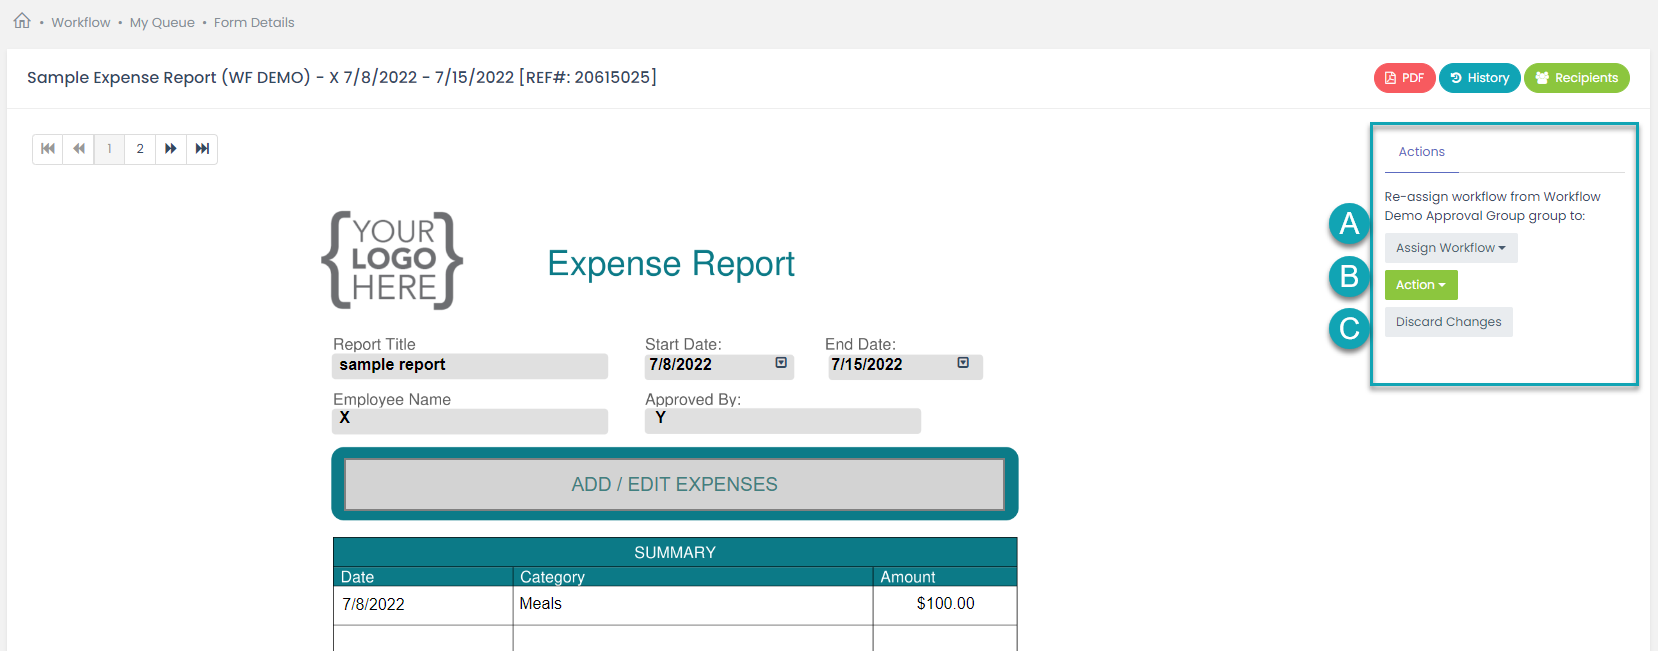
Task: Click the End Date field
Action: (x=906, y=366)
